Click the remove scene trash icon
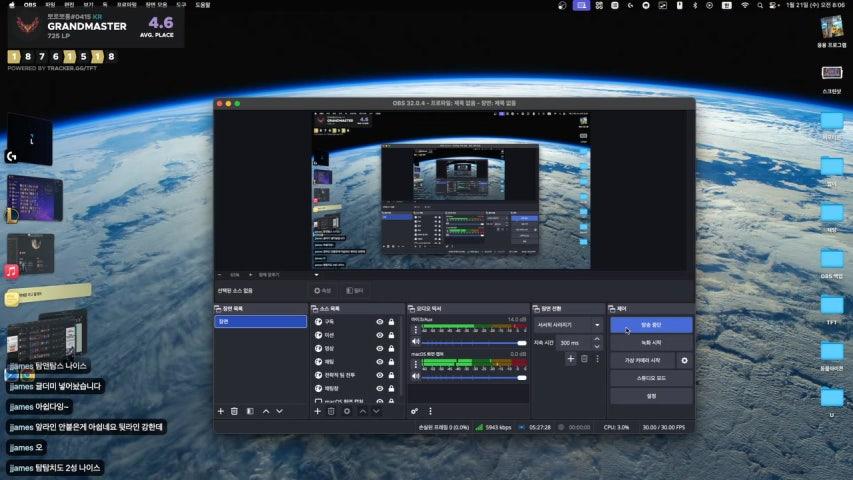The width and height of the screenshot is (853, 480). coord(235,411)
